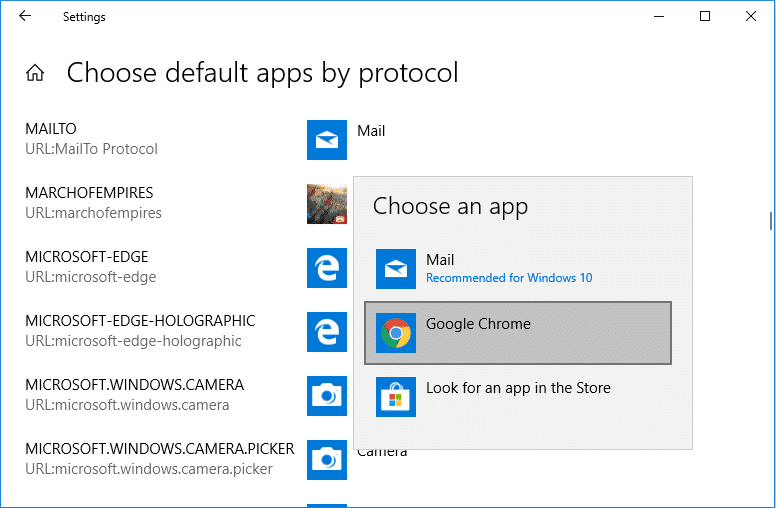Click the Choose an app heading

[450, 206]
